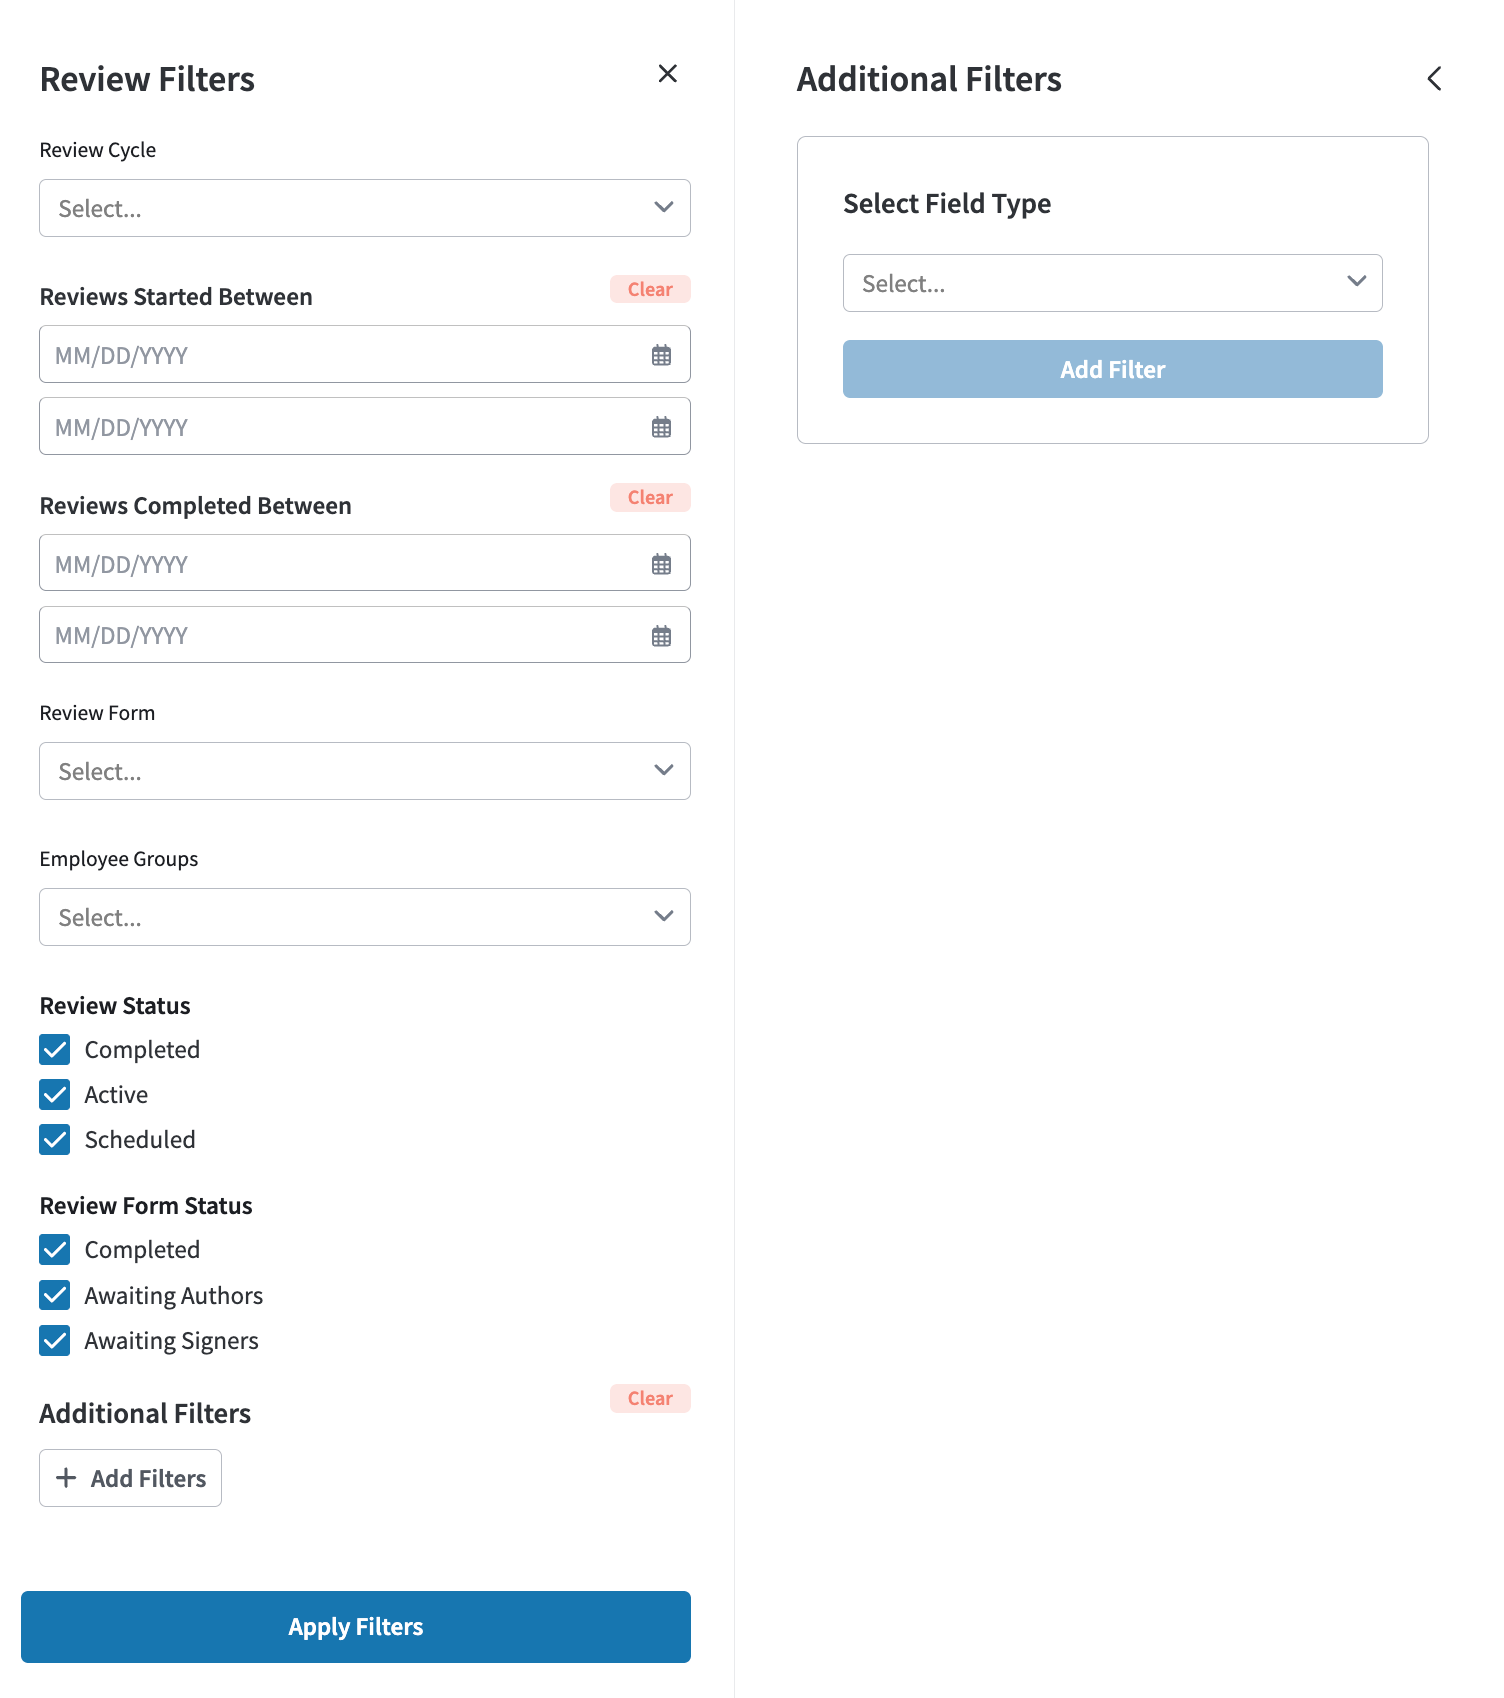This screenshot has height=1698, width=1504.
Task: Open calendar for second Reviews Started date
Action: point(661,427)
